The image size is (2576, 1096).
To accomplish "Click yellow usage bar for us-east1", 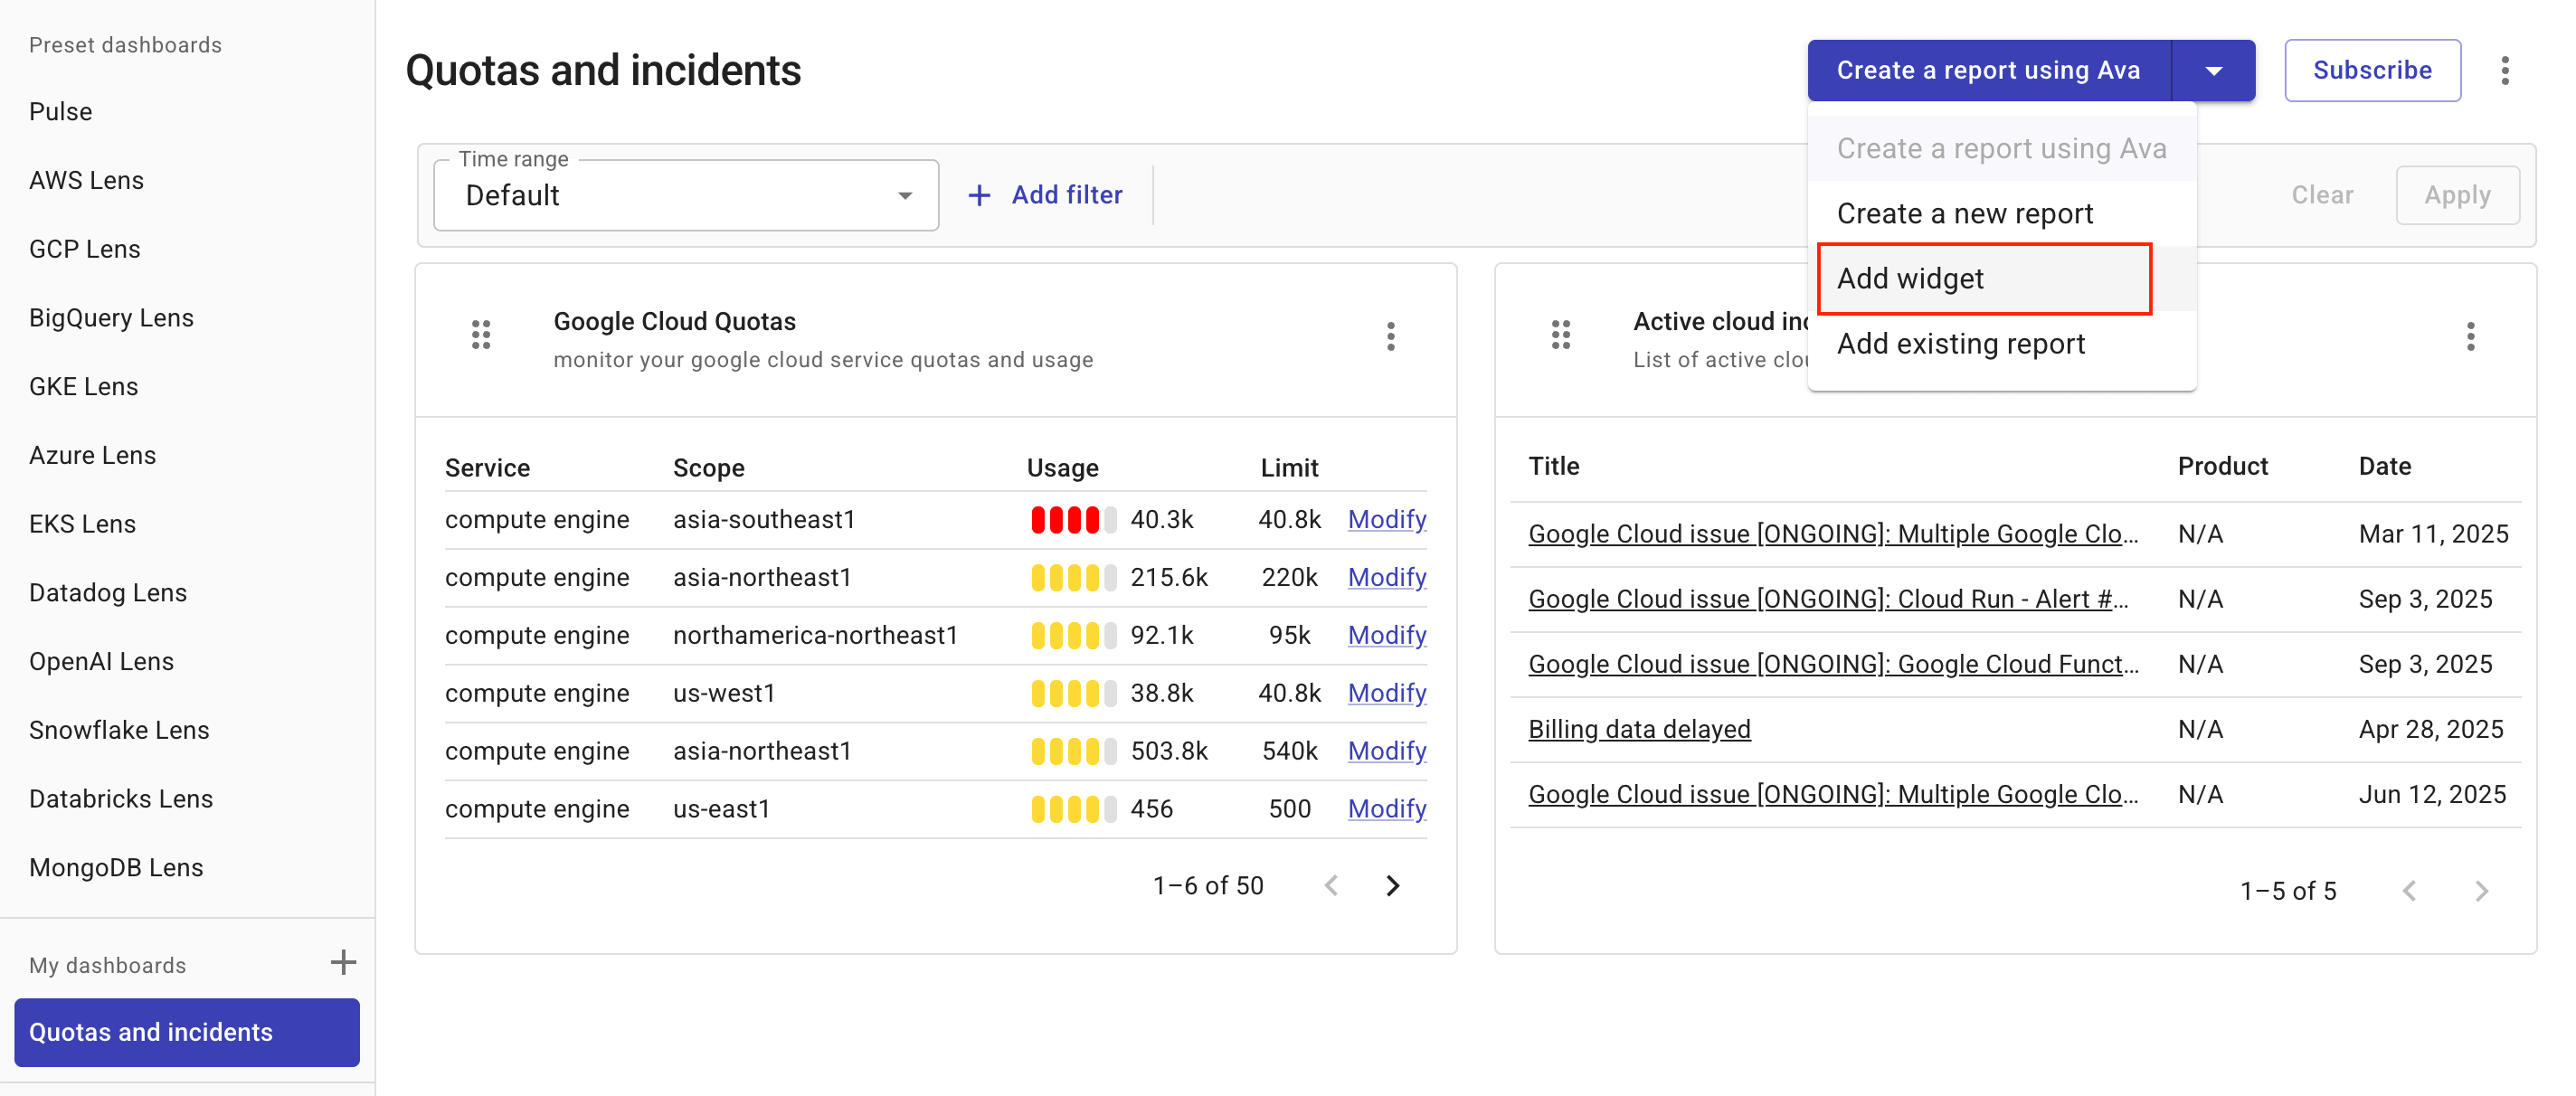I will (1073, 809).
